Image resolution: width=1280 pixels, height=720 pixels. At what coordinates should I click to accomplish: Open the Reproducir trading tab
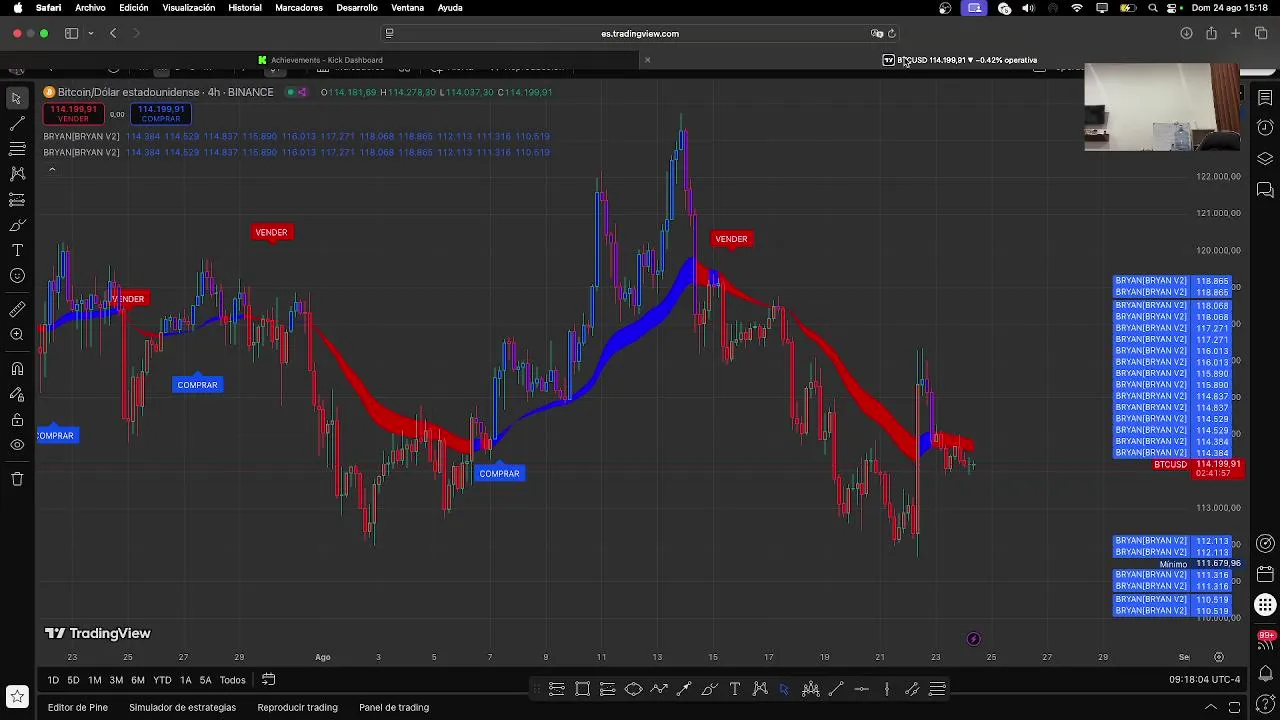(297, 707)
